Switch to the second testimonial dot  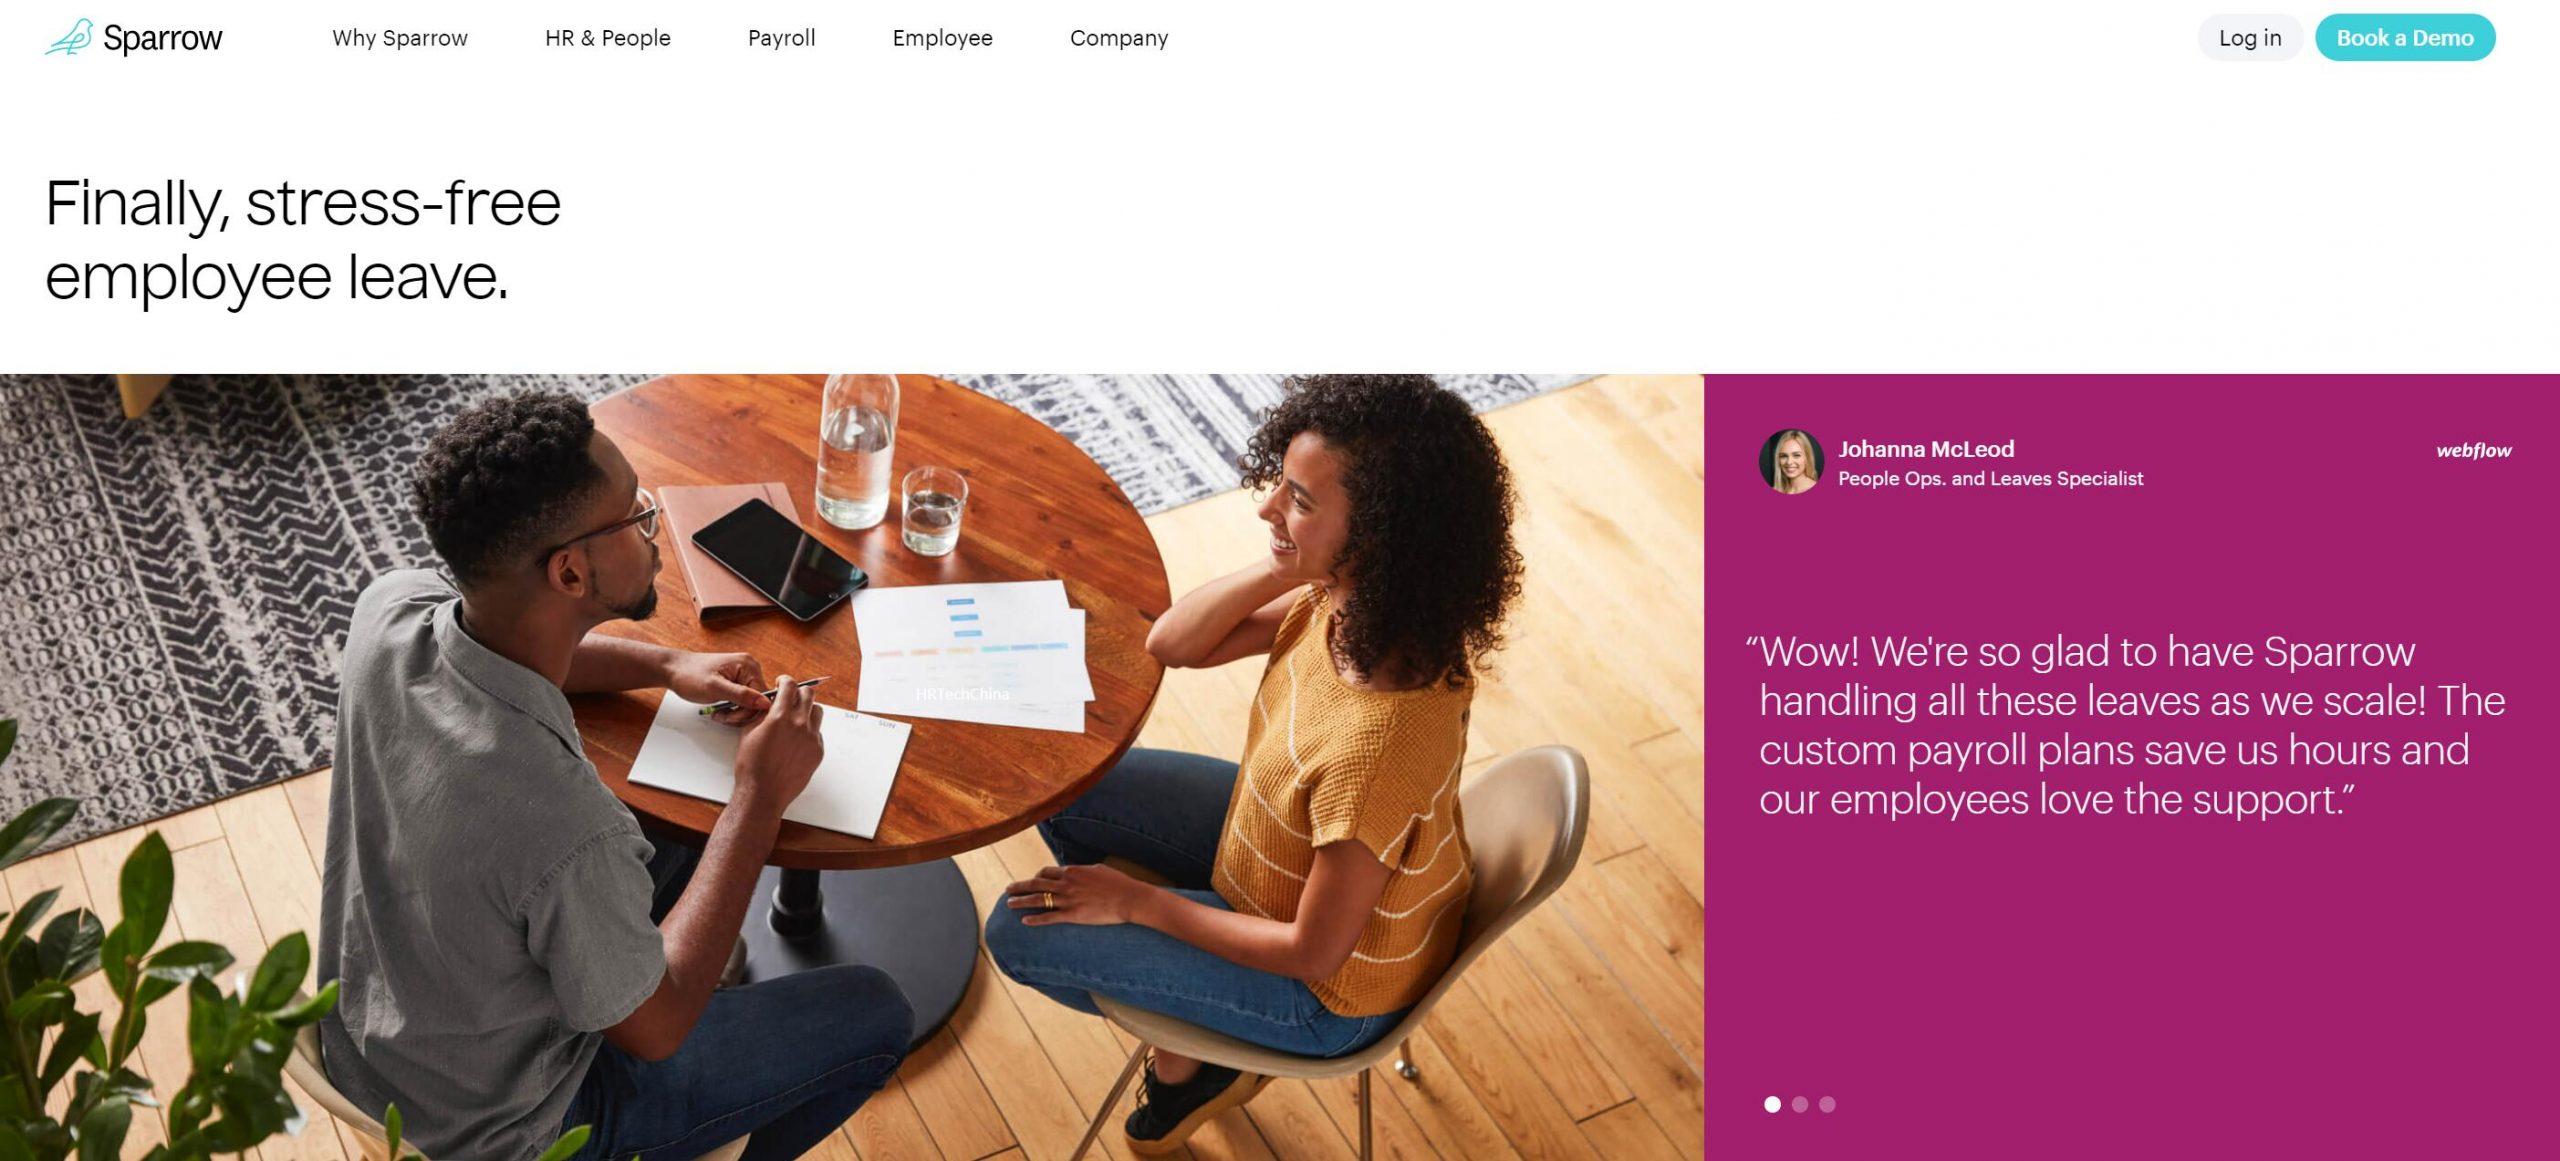pos(1800,1104)
